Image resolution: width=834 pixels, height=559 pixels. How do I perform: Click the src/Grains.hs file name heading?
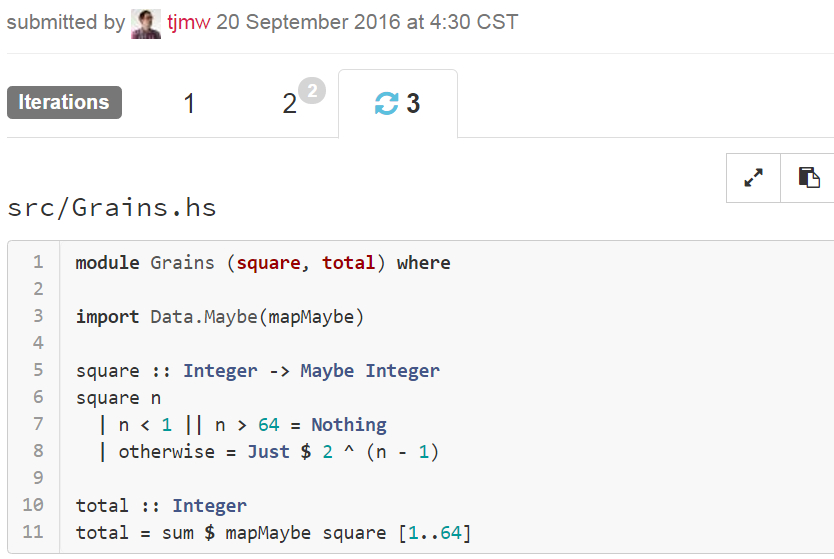[112, 207]
